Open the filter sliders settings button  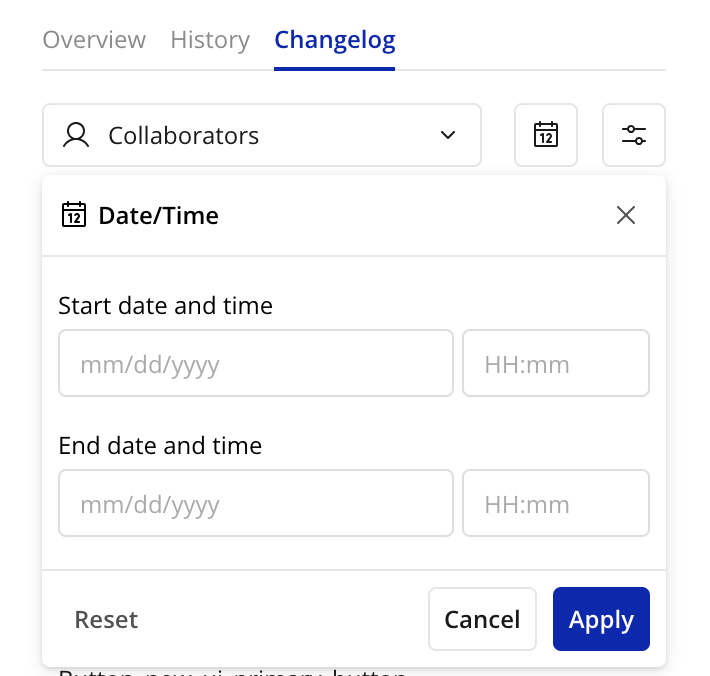coord(633,135)
